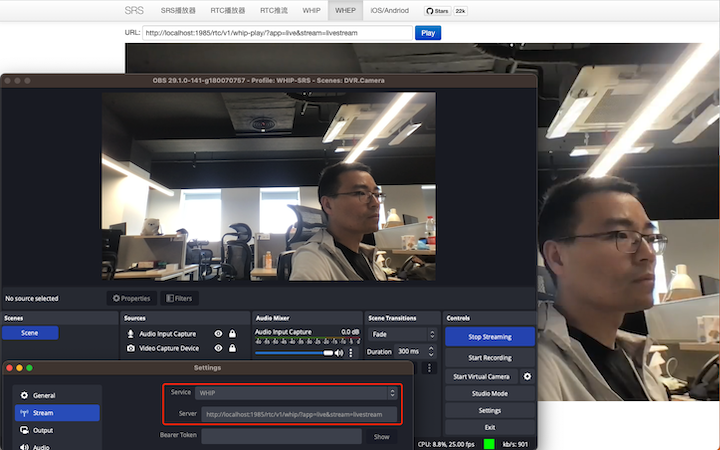
Task: Toggle lock on Video Capture Device source
Action: click(x=232, y=349)
